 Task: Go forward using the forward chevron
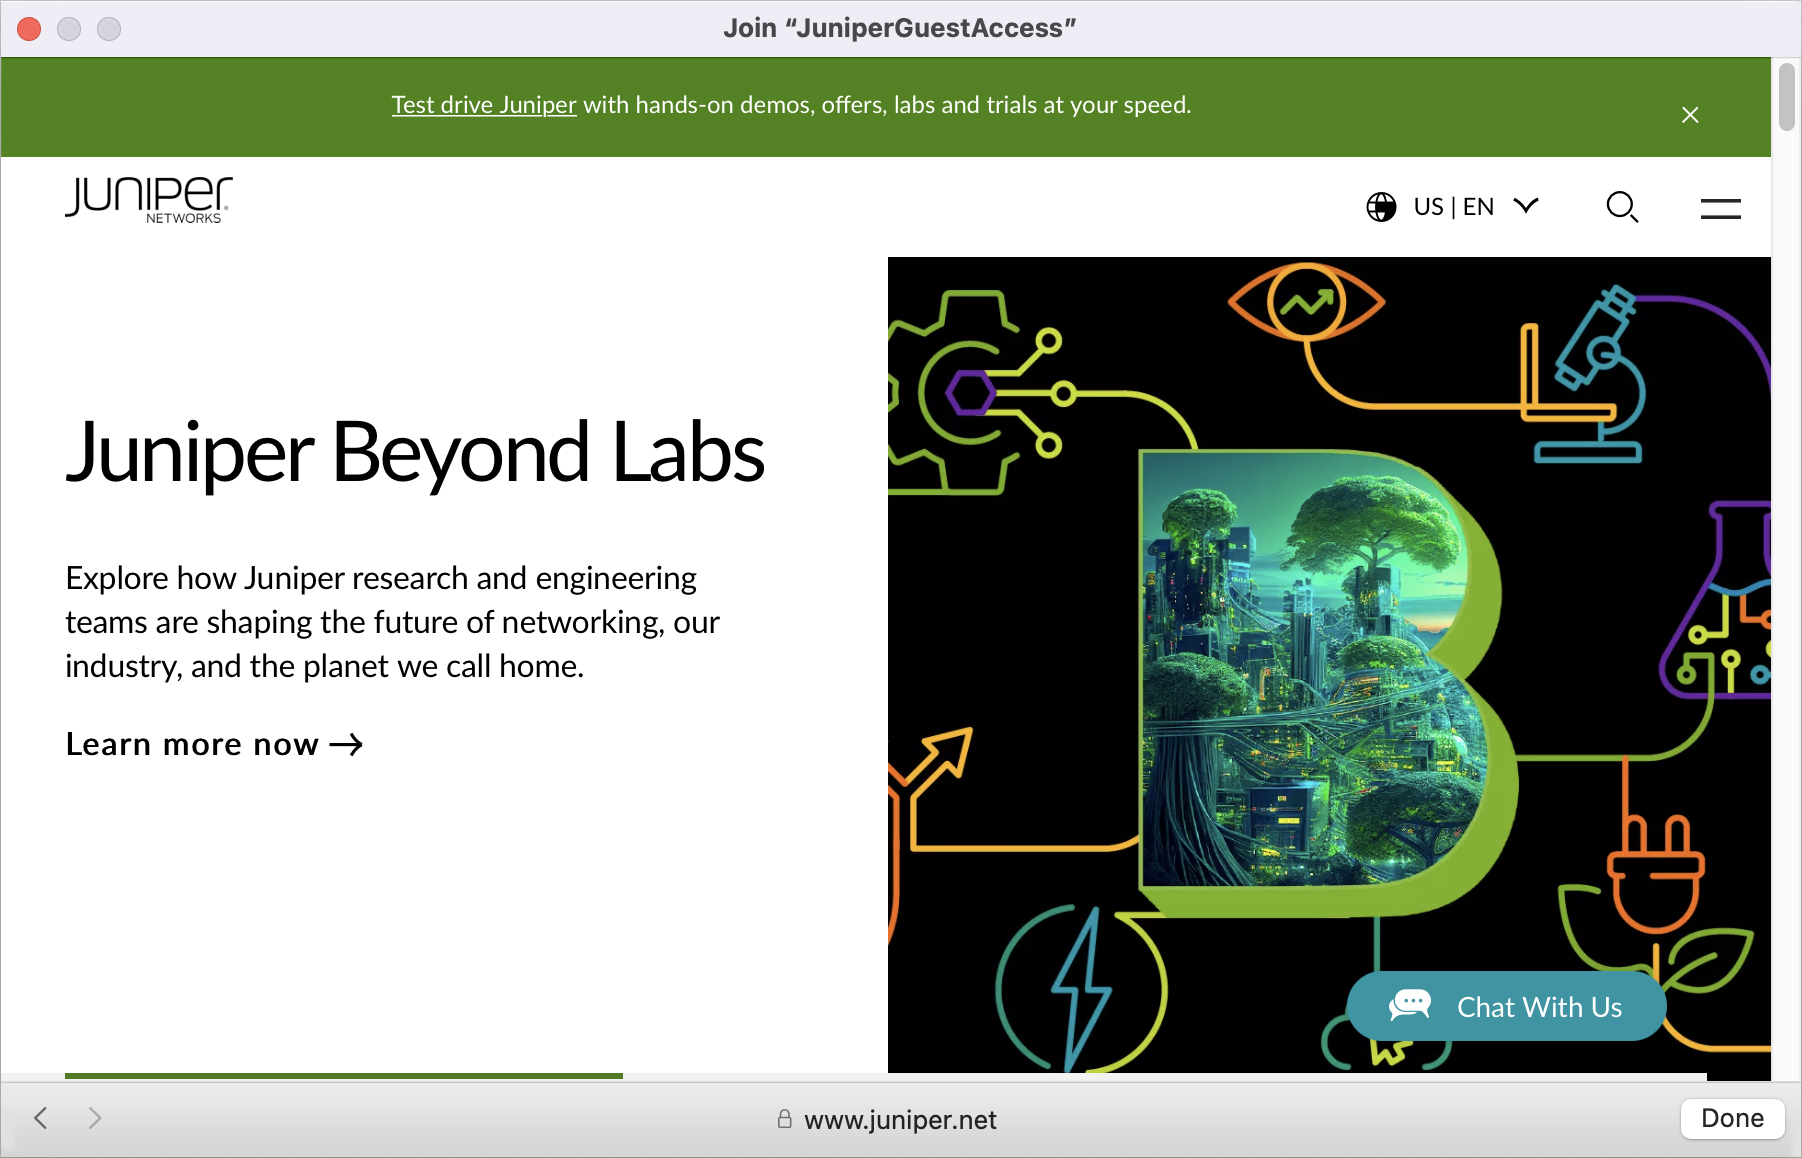(x=95, y=1118)
